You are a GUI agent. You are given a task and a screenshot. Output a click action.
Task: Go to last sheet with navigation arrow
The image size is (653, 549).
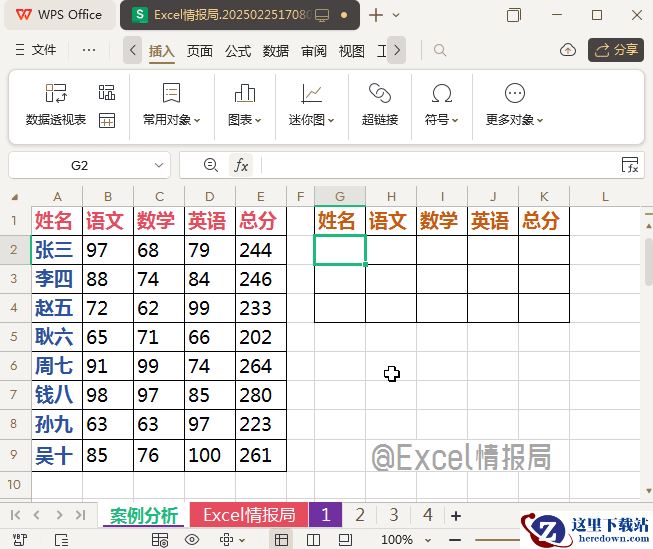(x=80, y=515)
